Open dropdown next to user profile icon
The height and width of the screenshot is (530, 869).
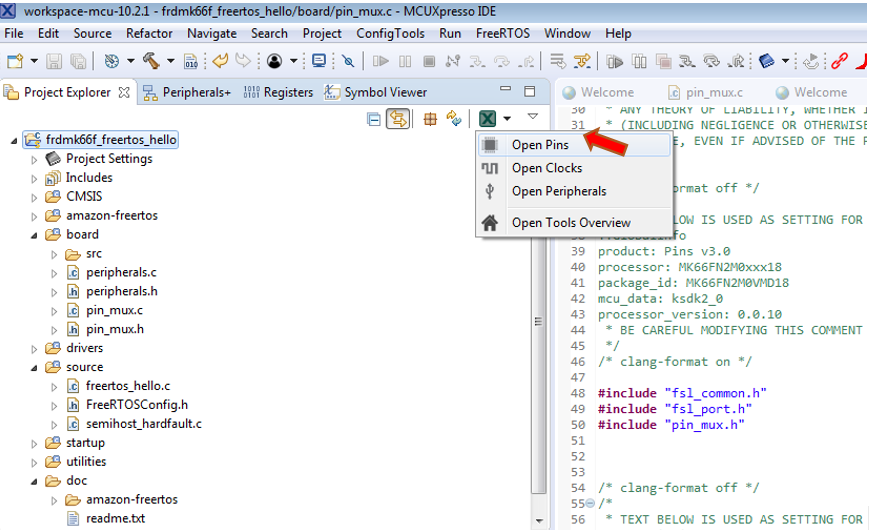point(293,61)
